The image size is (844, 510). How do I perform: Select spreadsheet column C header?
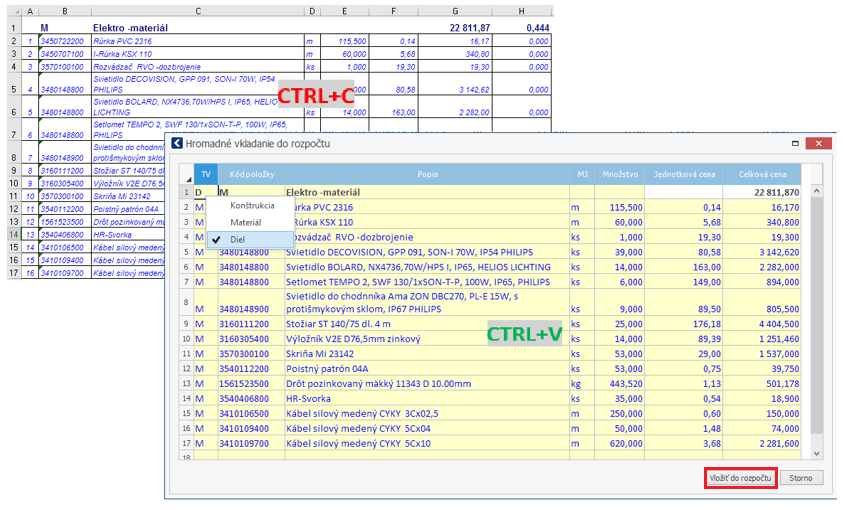tap(198, 11)
